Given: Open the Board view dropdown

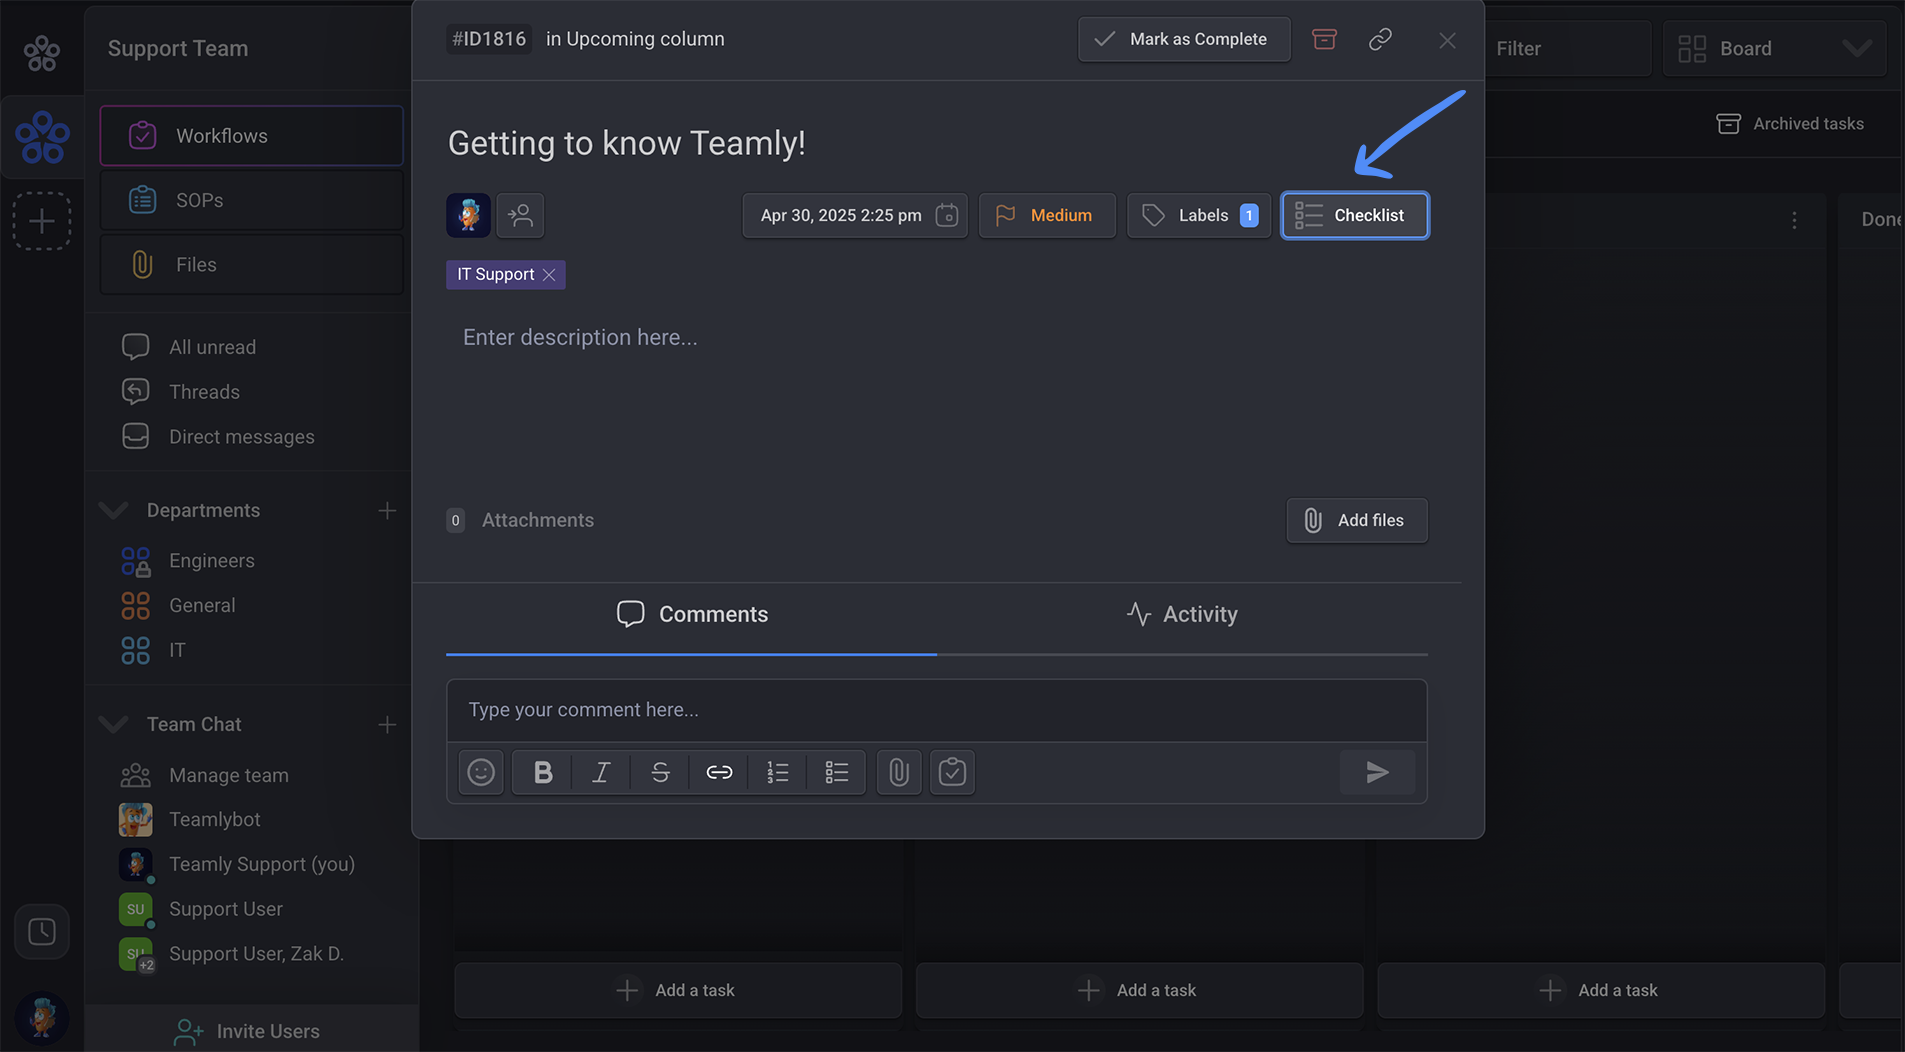Looking at the screenshot, I should pyautogui.click(x=1774, y=48).
